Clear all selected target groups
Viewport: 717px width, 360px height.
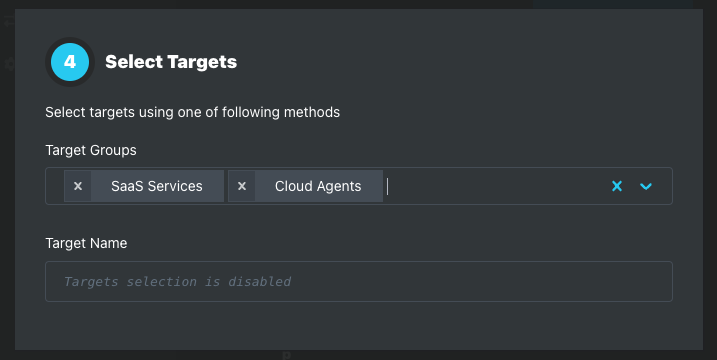(x=617, y=186)
